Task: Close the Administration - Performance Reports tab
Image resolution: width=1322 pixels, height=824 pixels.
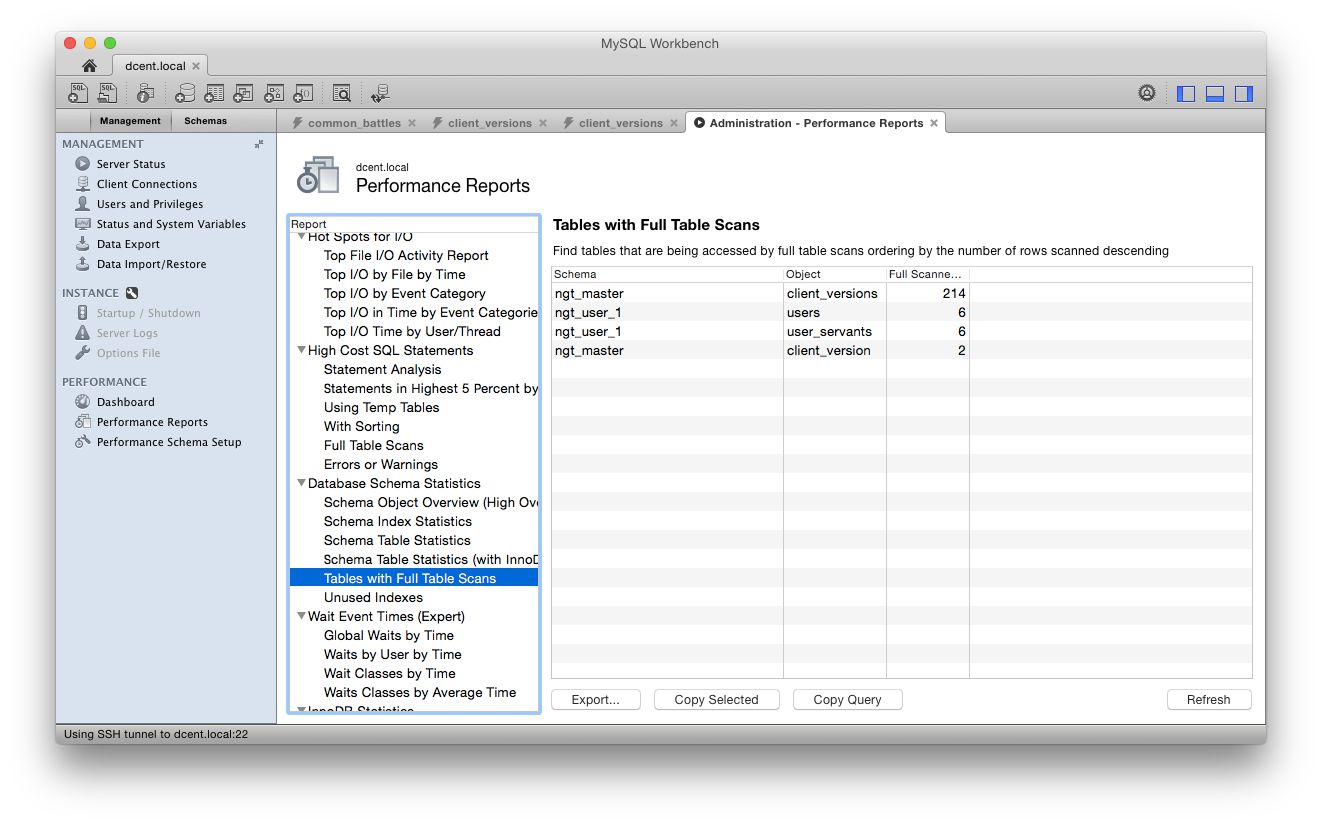Action: point(934,123)
